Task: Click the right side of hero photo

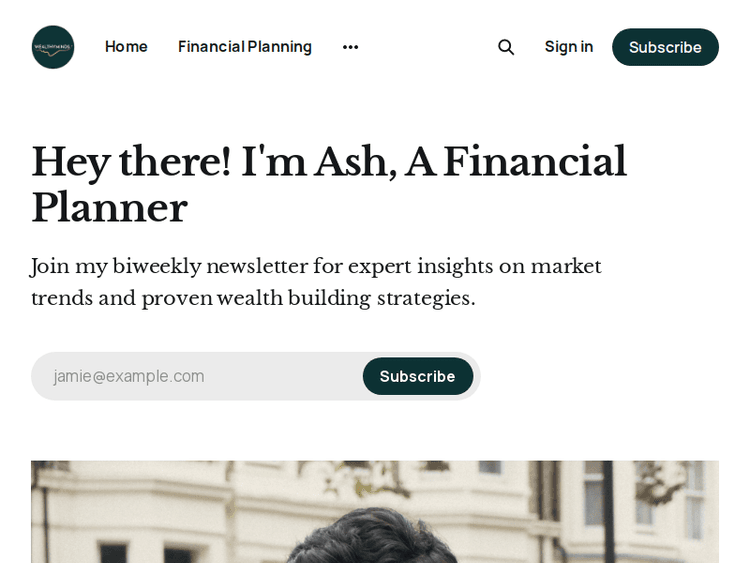Action: 660,510
